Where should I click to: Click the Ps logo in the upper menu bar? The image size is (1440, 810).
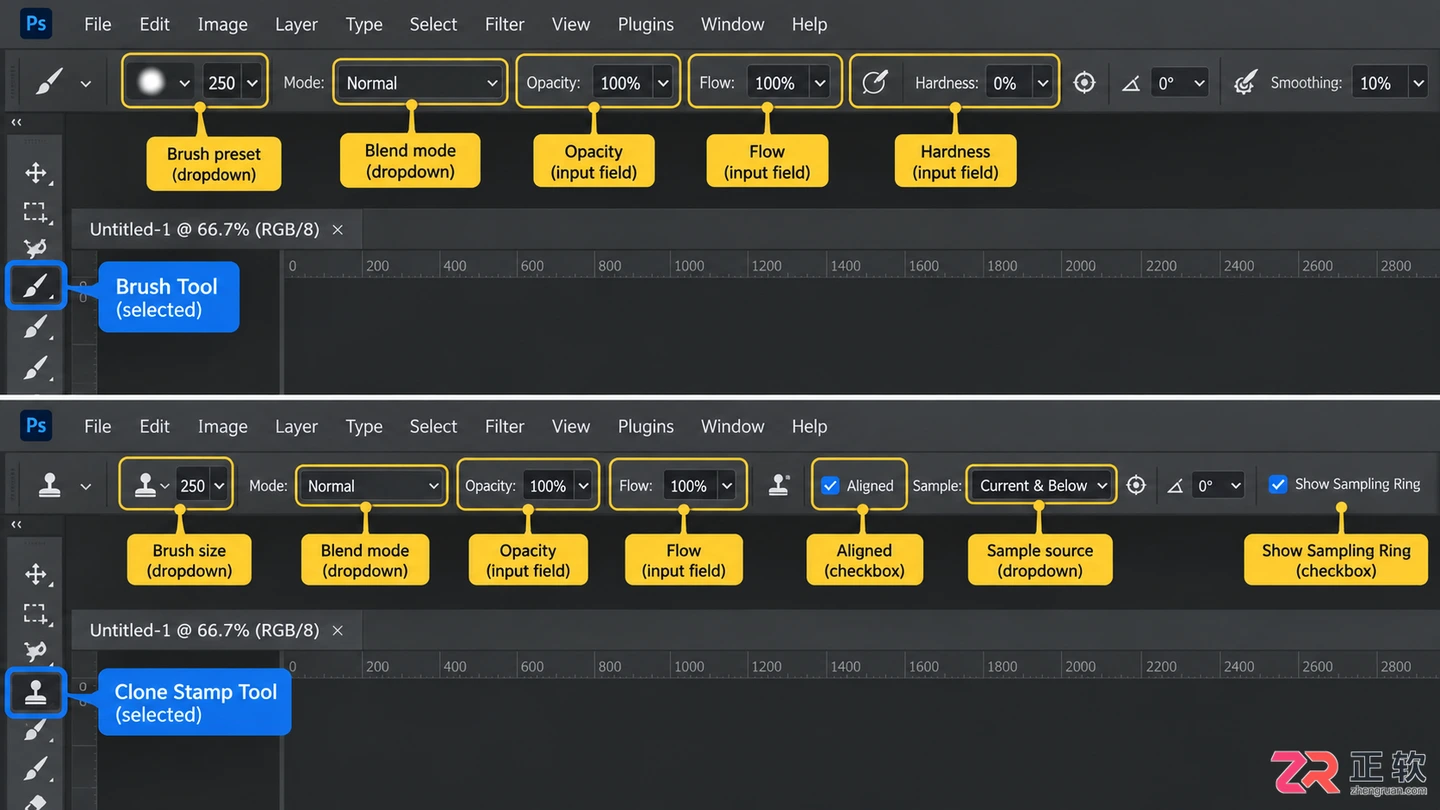pos(36,24)
